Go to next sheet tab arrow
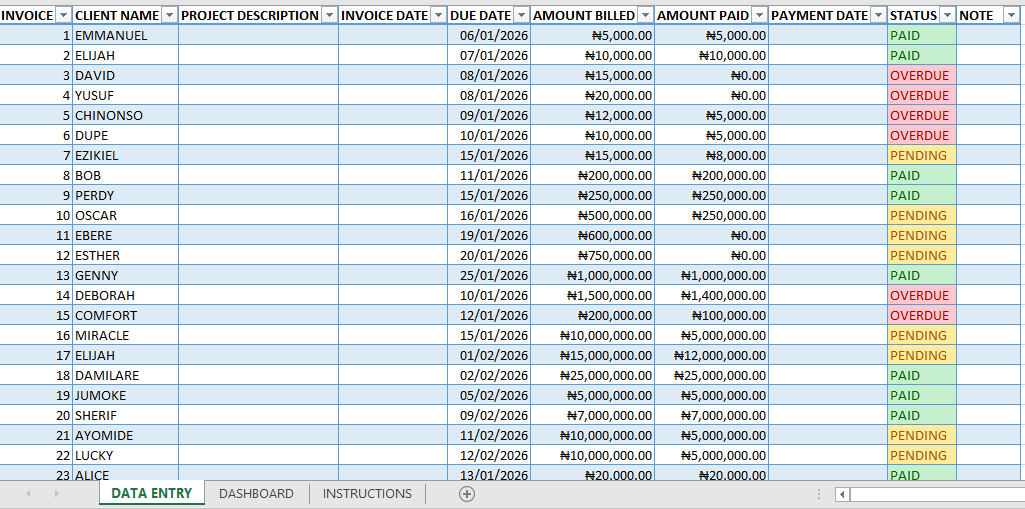Screen dimensions: 1025x509 pyautogui.click(x=56, y=494)
